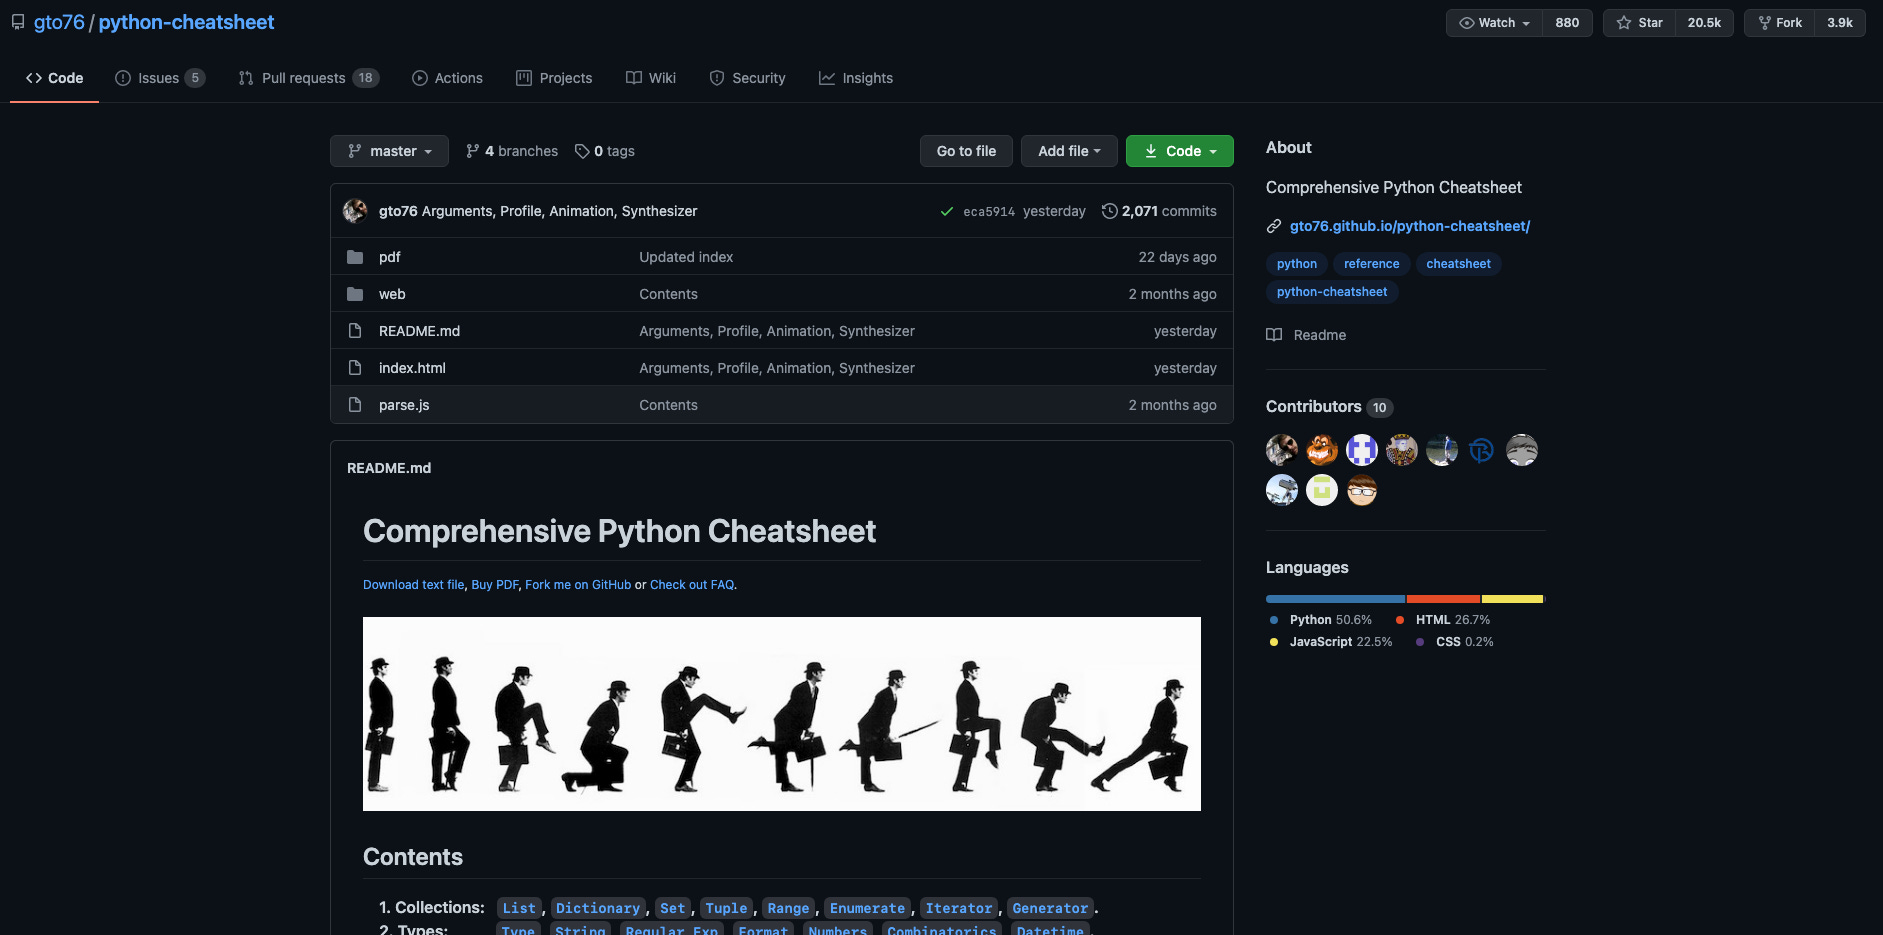Click the yellow JavaScript segment of language bar
Screen dimensions: 1883x935
(1512, 599)
